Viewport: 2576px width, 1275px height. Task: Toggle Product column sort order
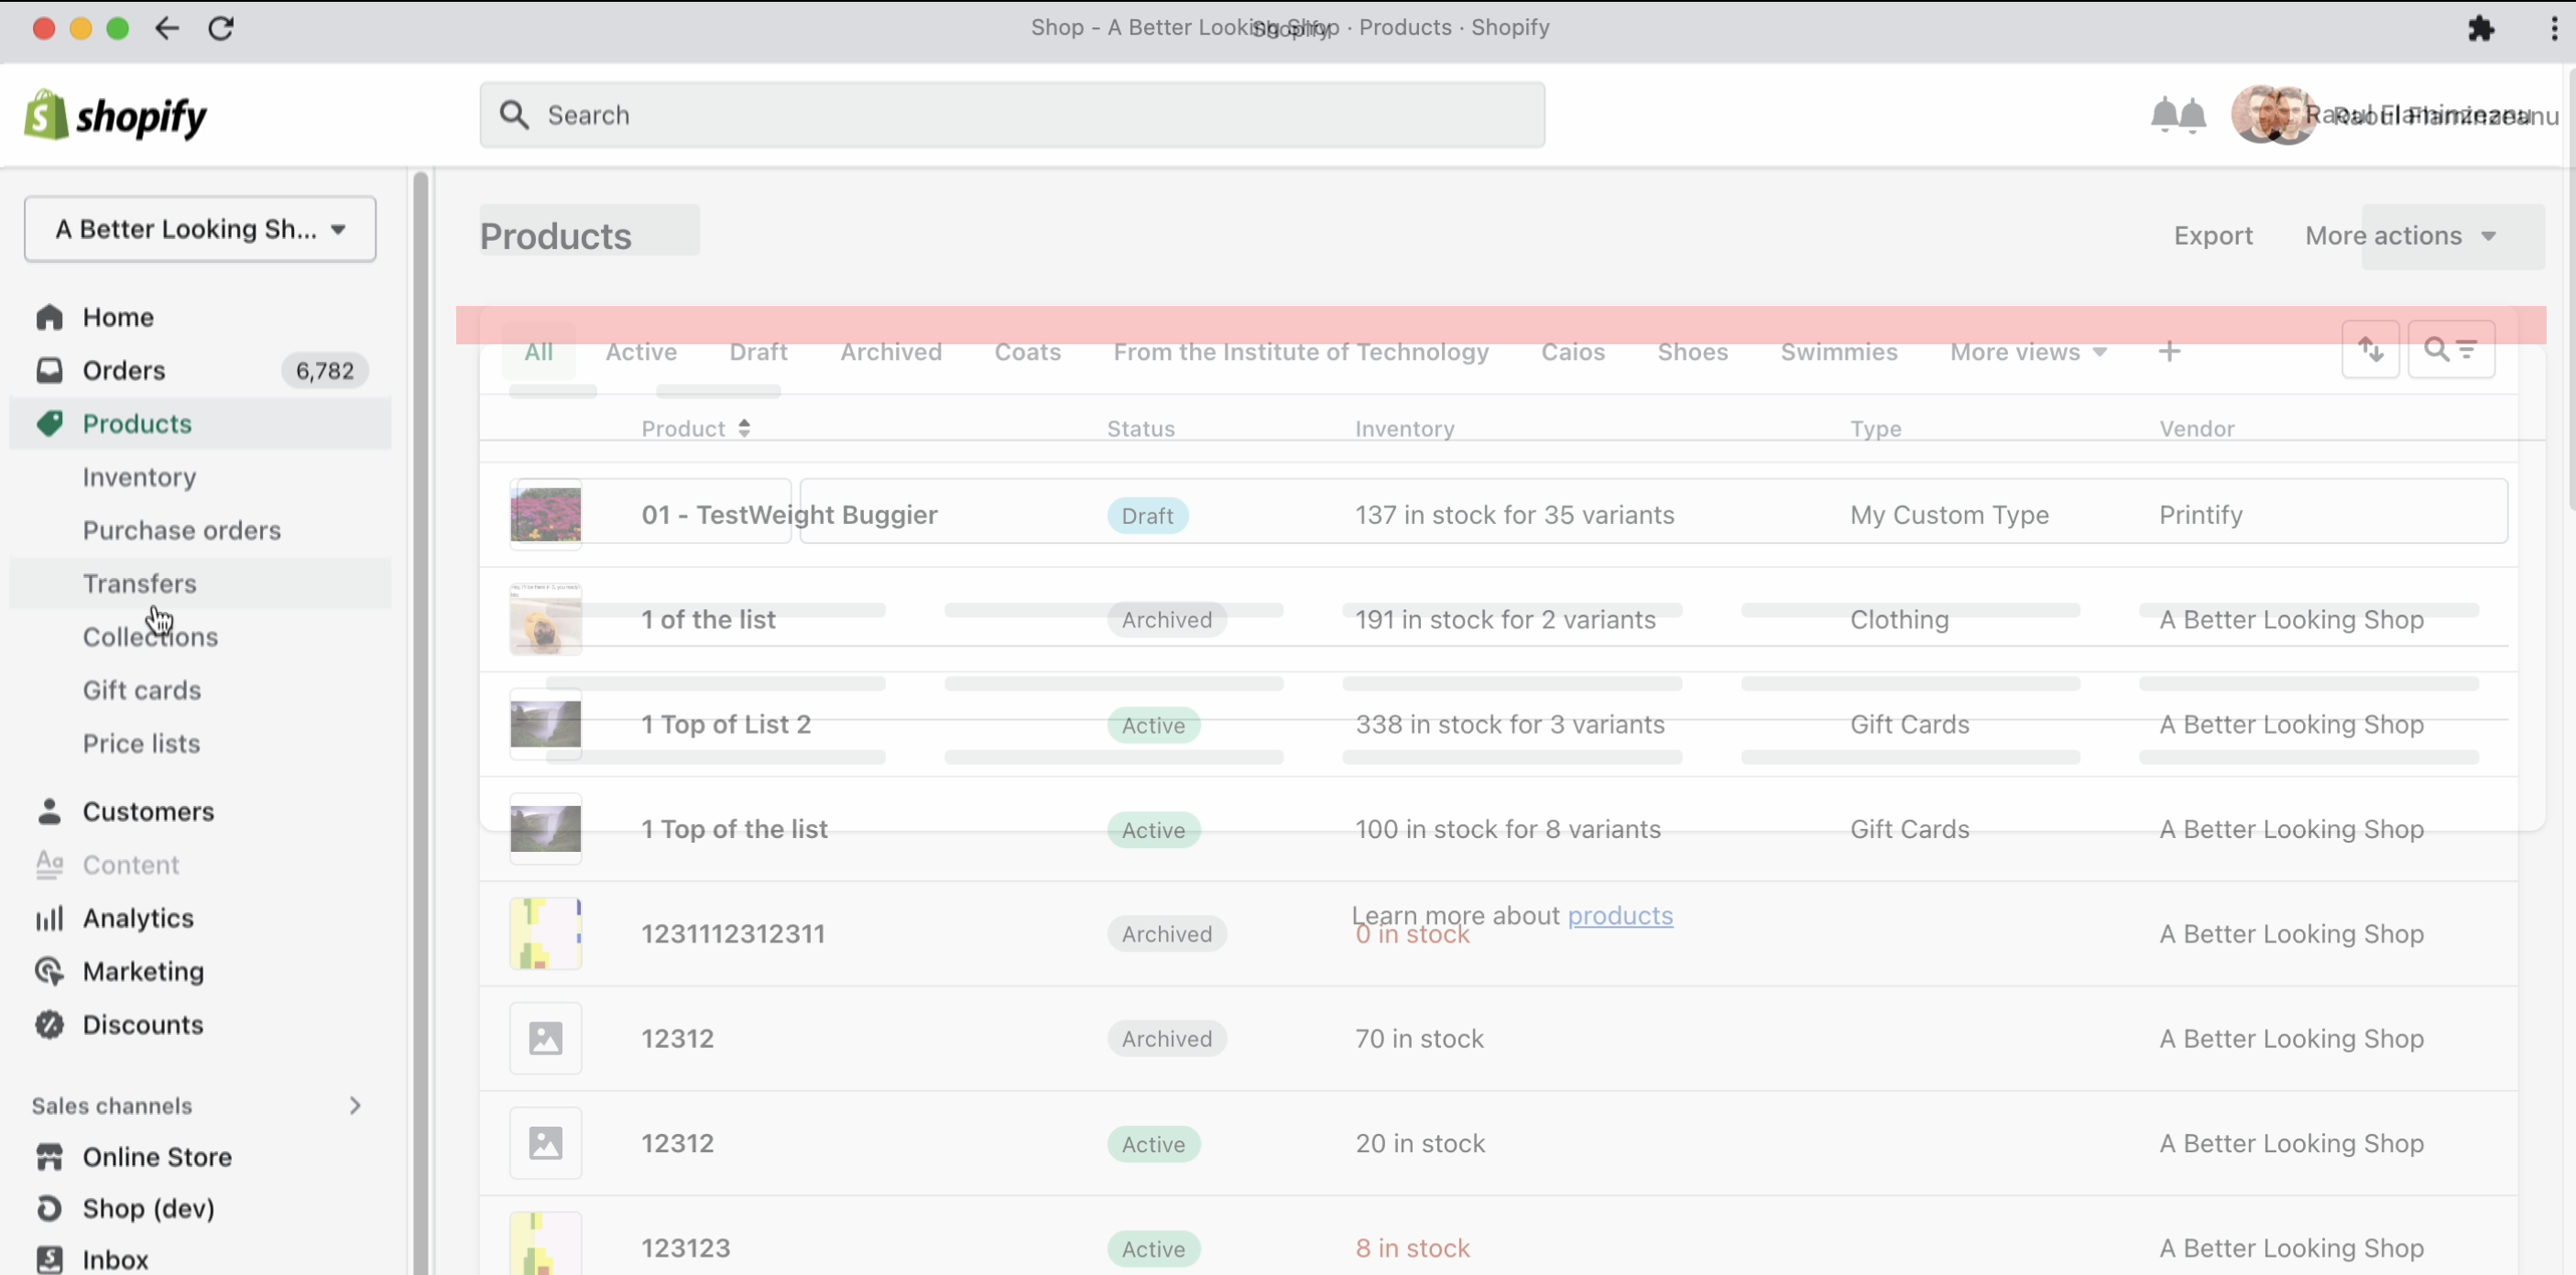[x=696, y=428]
